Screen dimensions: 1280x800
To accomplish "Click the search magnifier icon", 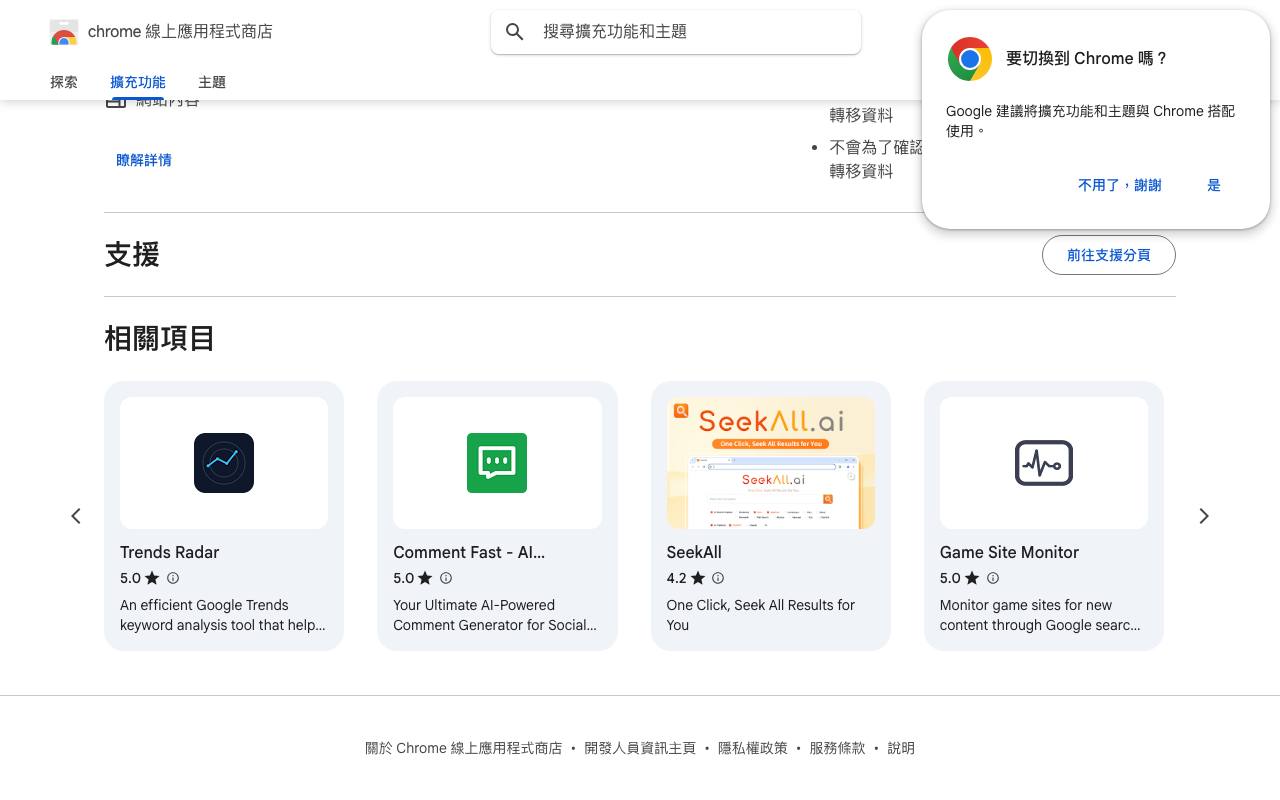I will pyautogui.click(x=515, y=32).
